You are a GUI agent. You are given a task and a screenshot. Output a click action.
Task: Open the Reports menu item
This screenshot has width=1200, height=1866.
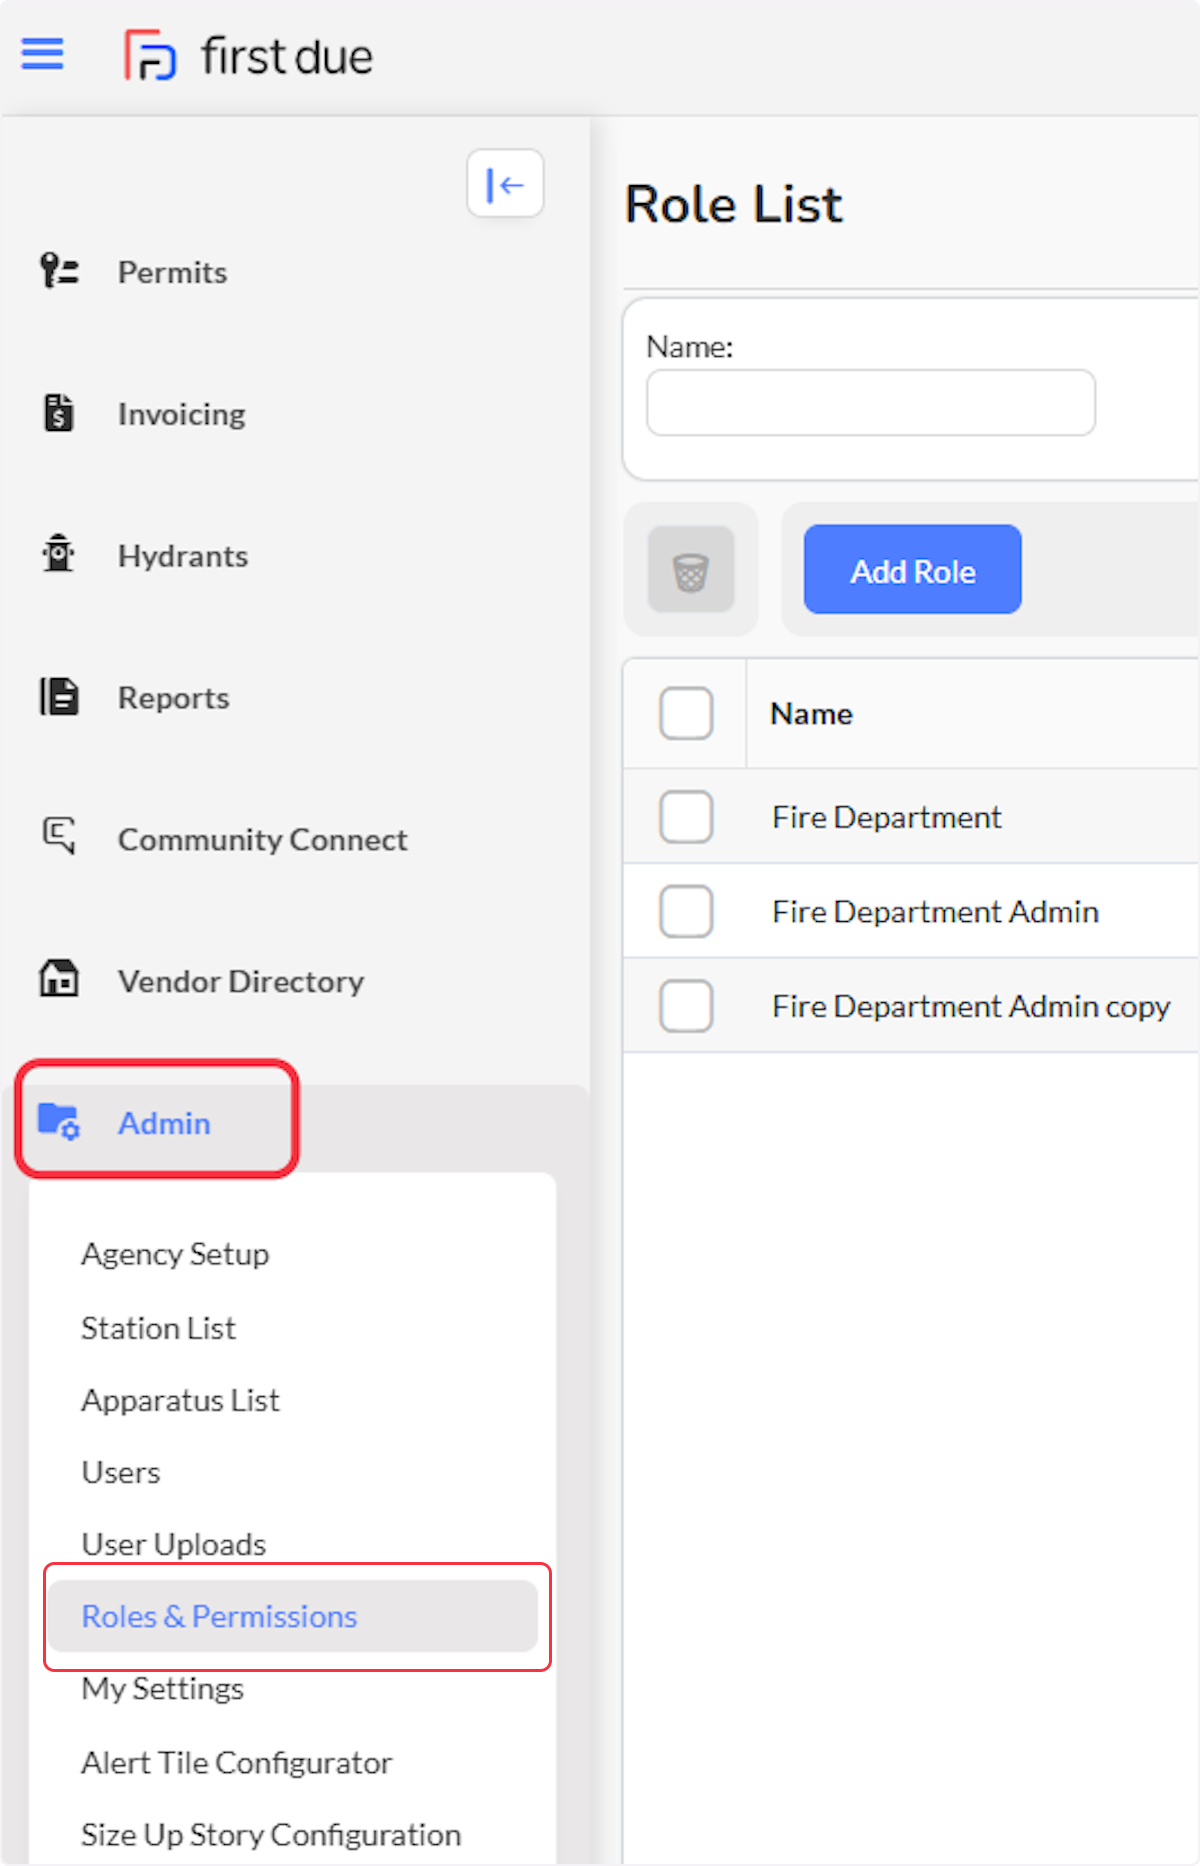pyautogui.click(x=173, y=698)
